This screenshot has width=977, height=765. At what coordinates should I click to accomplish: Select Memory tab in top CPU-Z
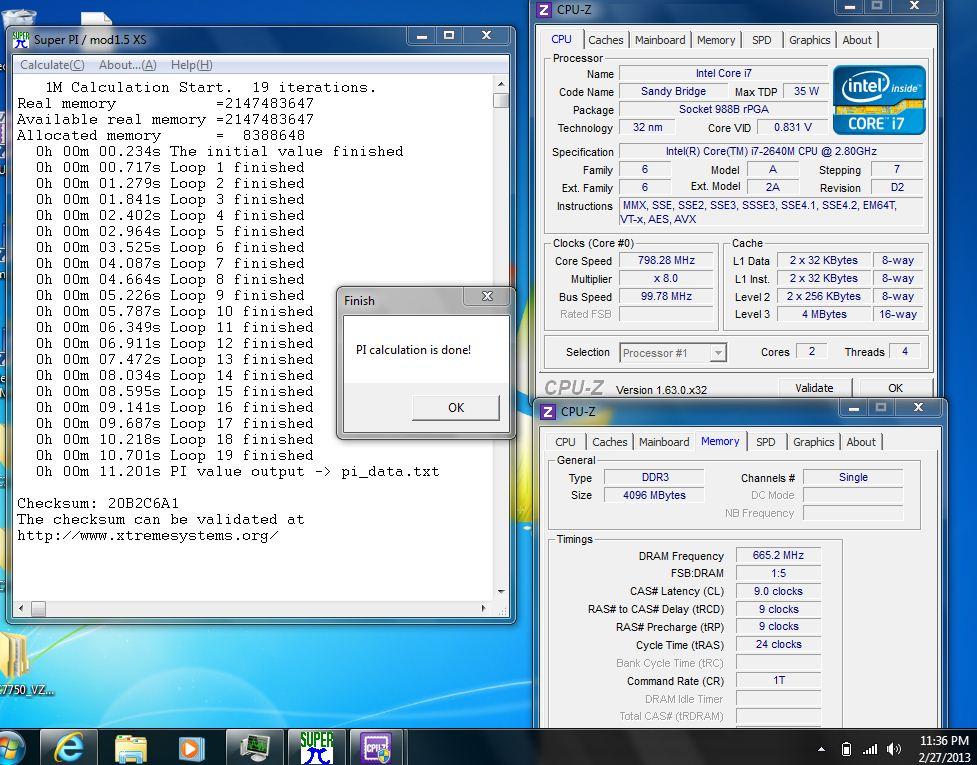(716, 40)
